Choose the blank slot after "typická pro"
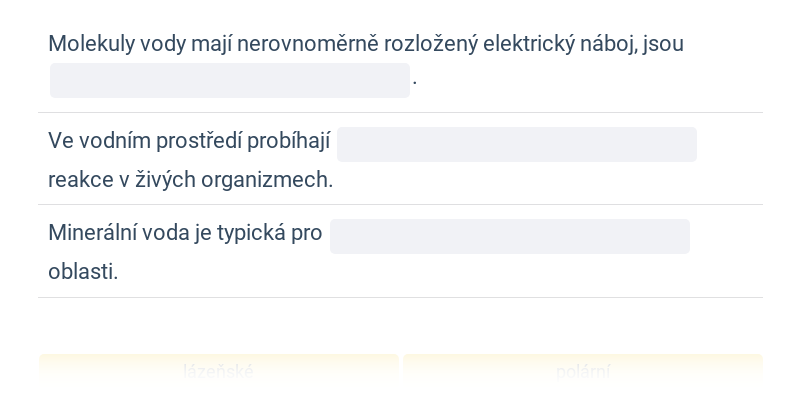 [510, 236]
